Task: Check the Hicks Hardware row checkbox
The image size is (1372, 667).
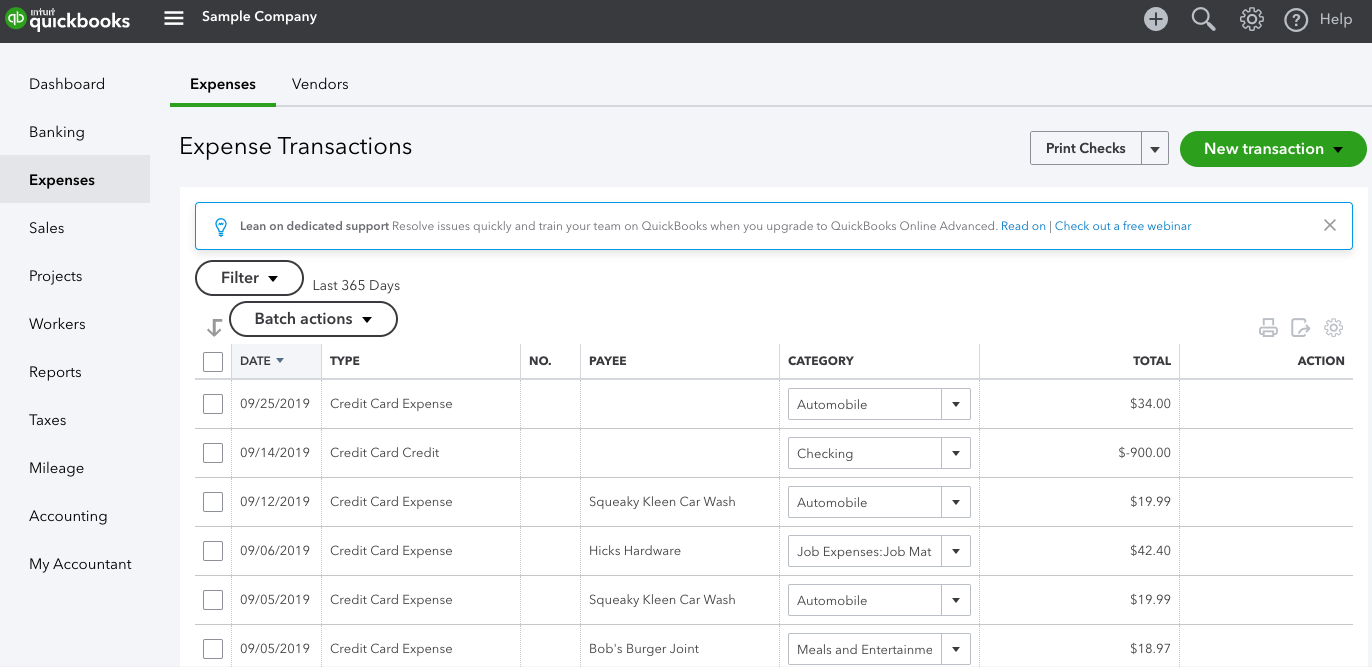Action: pyautogui.click(x=213, y=551)
